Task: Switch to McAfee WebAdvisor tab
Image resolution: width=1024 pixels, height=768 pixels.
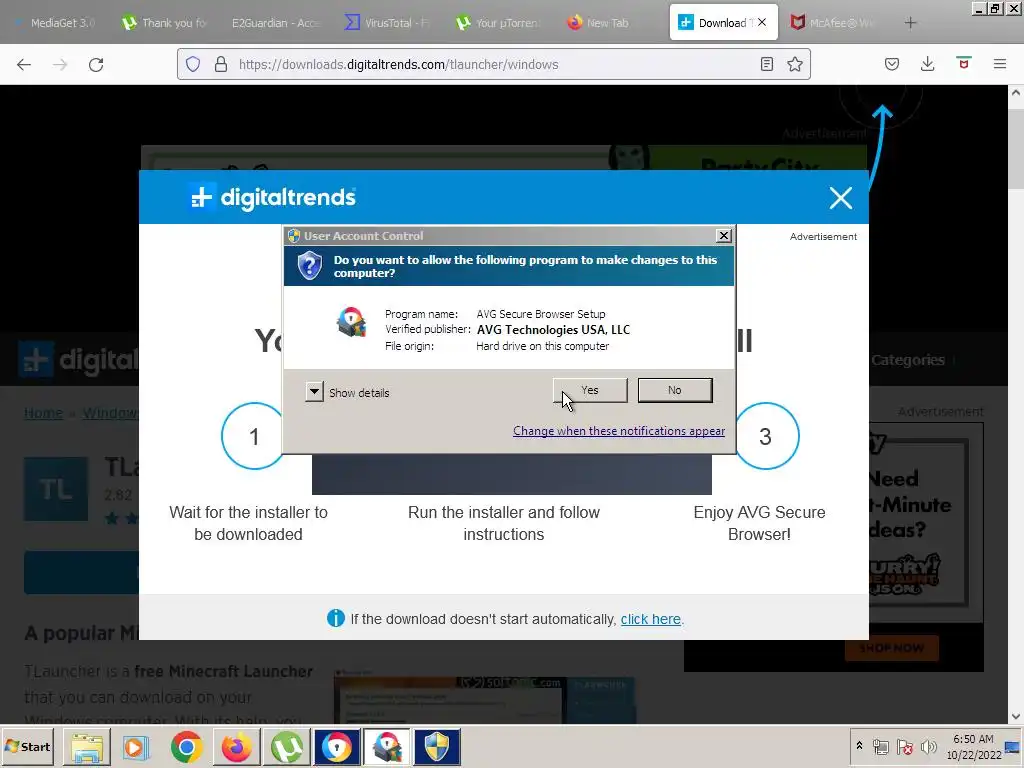Action: tap(833, 23)
